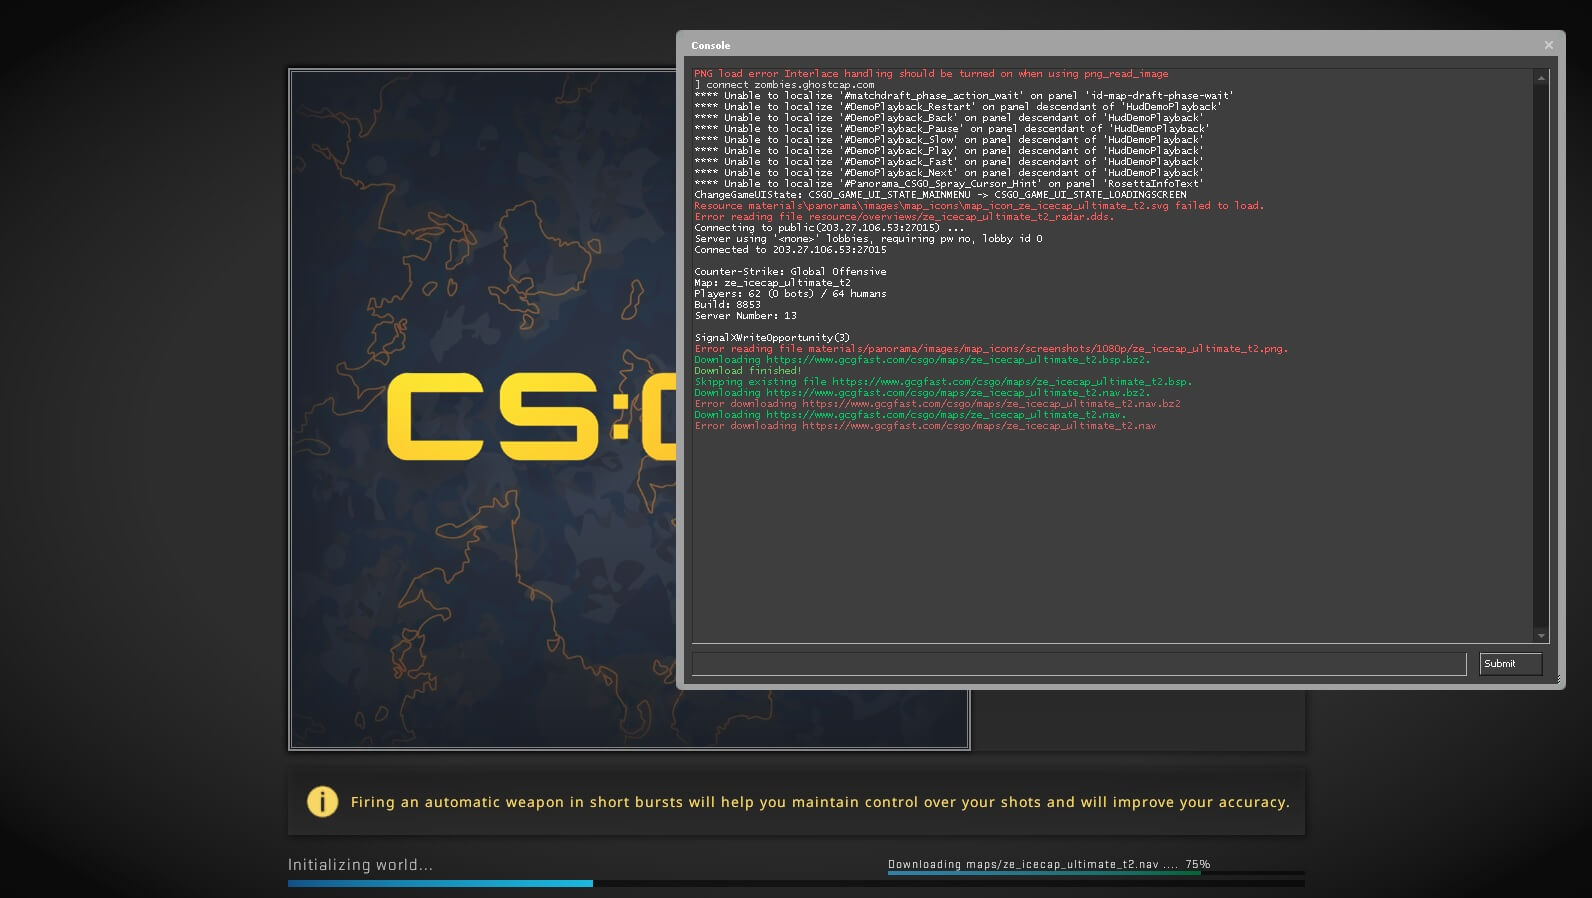Click the console scrollbar up arrow

(x=1541, y=78)
